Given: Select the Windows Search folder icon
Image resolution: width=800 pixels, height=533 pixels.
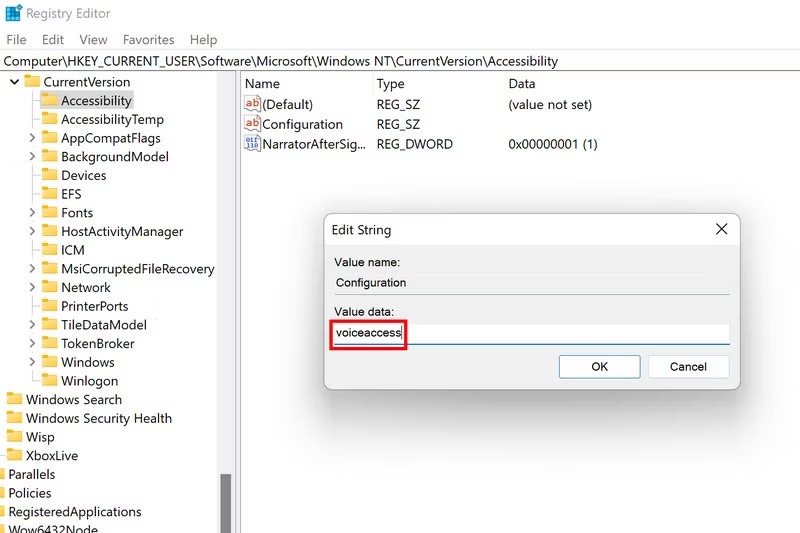Looking at the screenshot, I should pos(15,398).
